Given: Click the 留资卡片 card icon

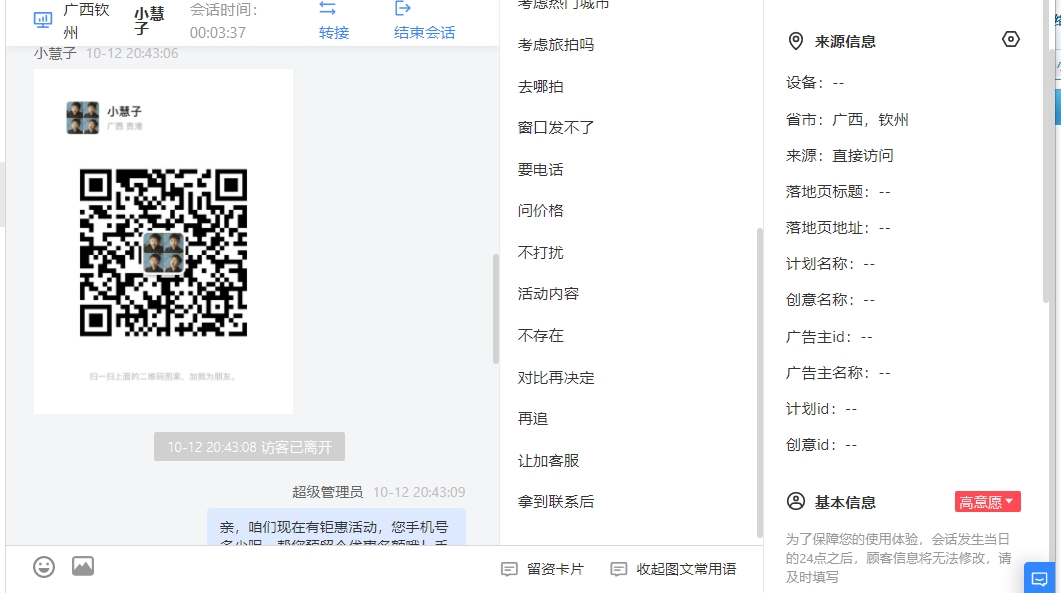Looking at the screenshot, I should (509, 569).
